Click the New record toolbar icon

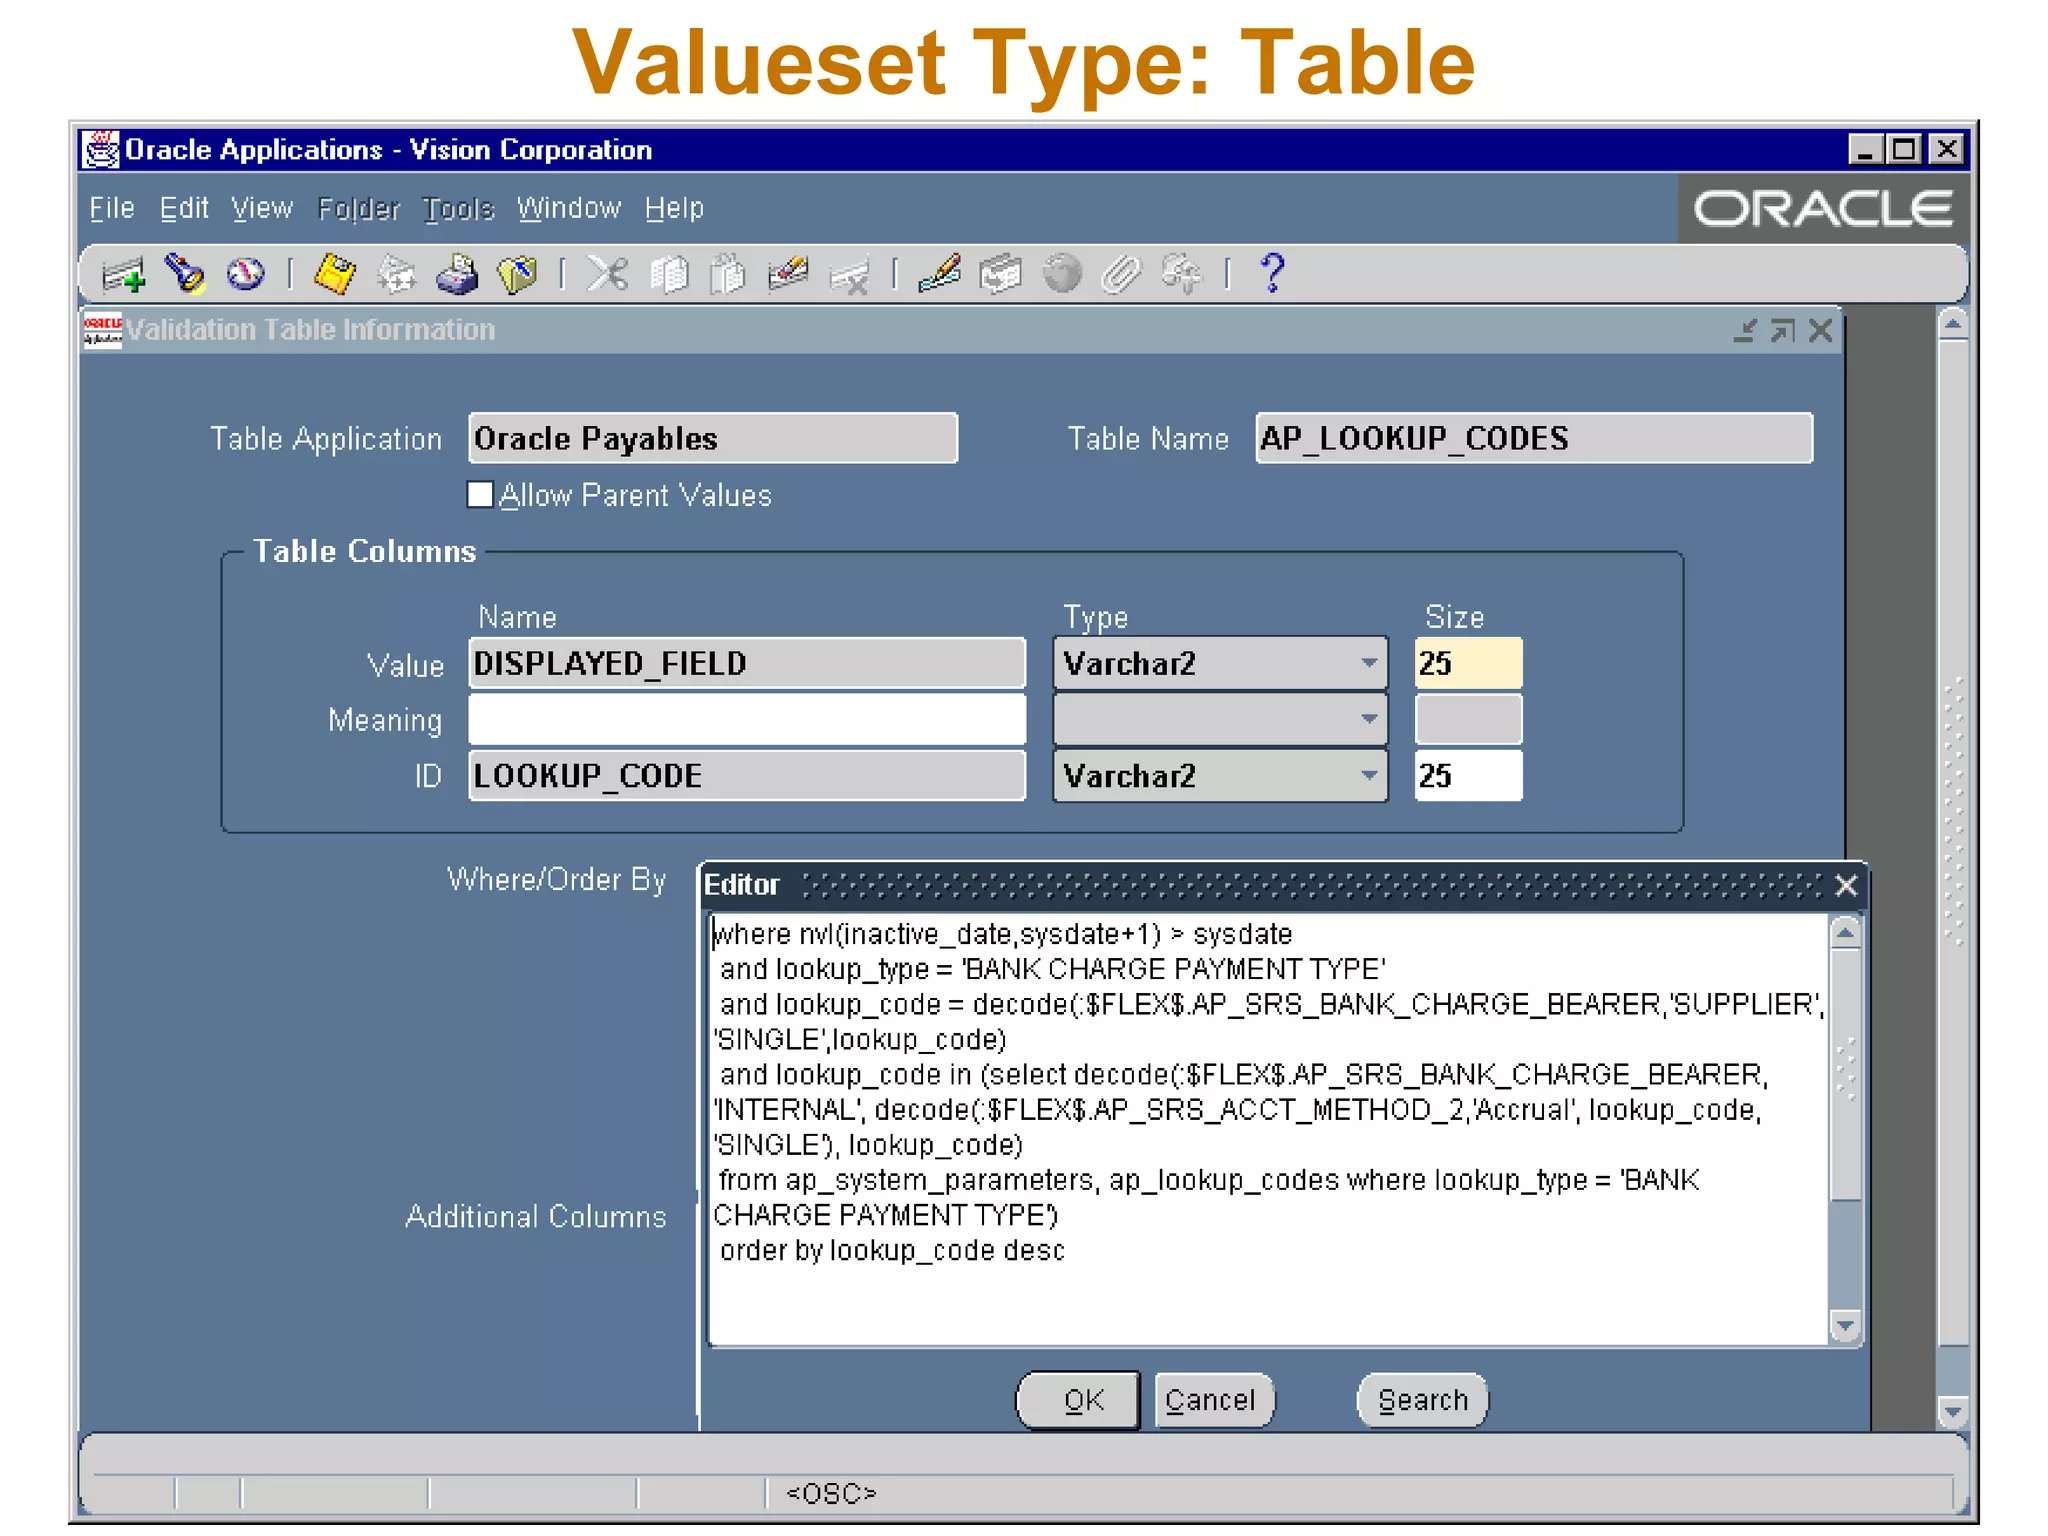pyautogui.click(x=124, y=274)
